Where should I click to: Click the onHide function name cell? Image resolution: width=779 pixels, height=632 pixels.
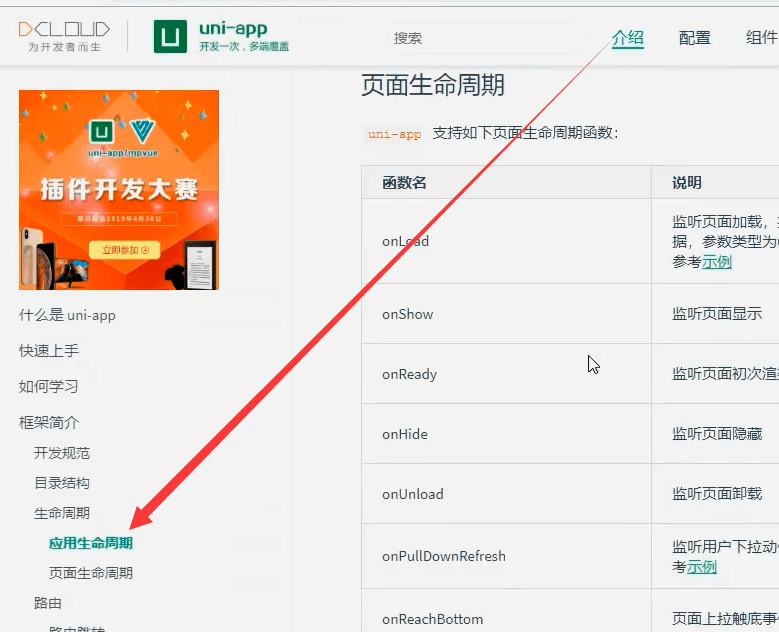506,434
